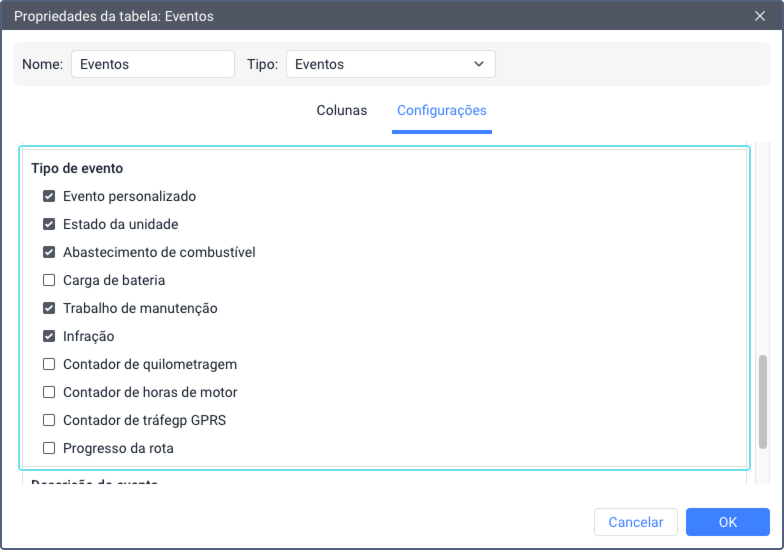Toggle the Infração checkbox off

click(49, 337)
